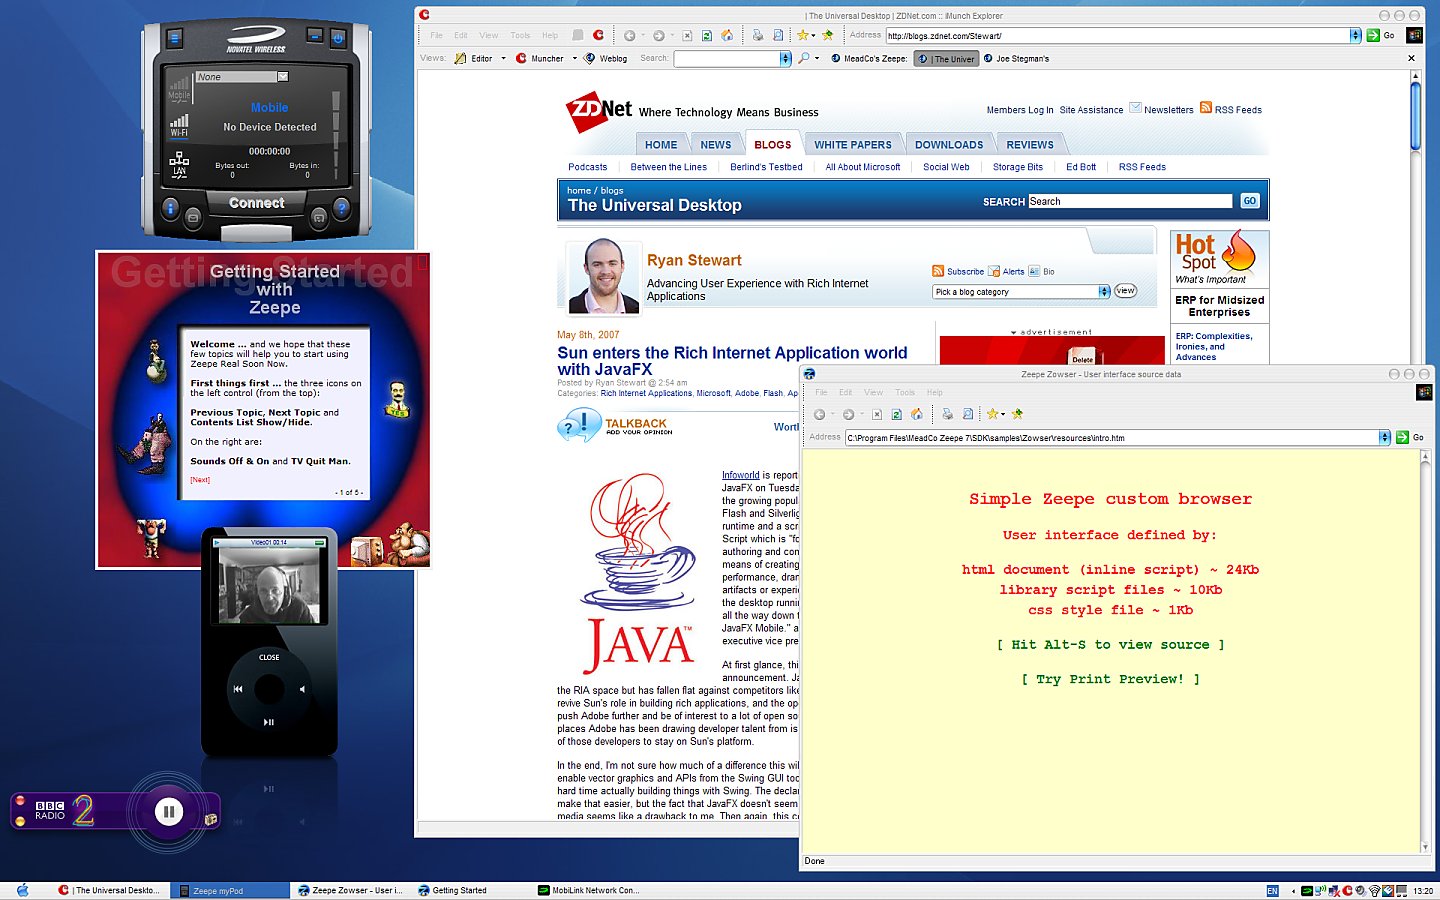Open the Zeepe Zowser address bar dropdown
1440x900 pixels.
click(x=1385, y=437)
